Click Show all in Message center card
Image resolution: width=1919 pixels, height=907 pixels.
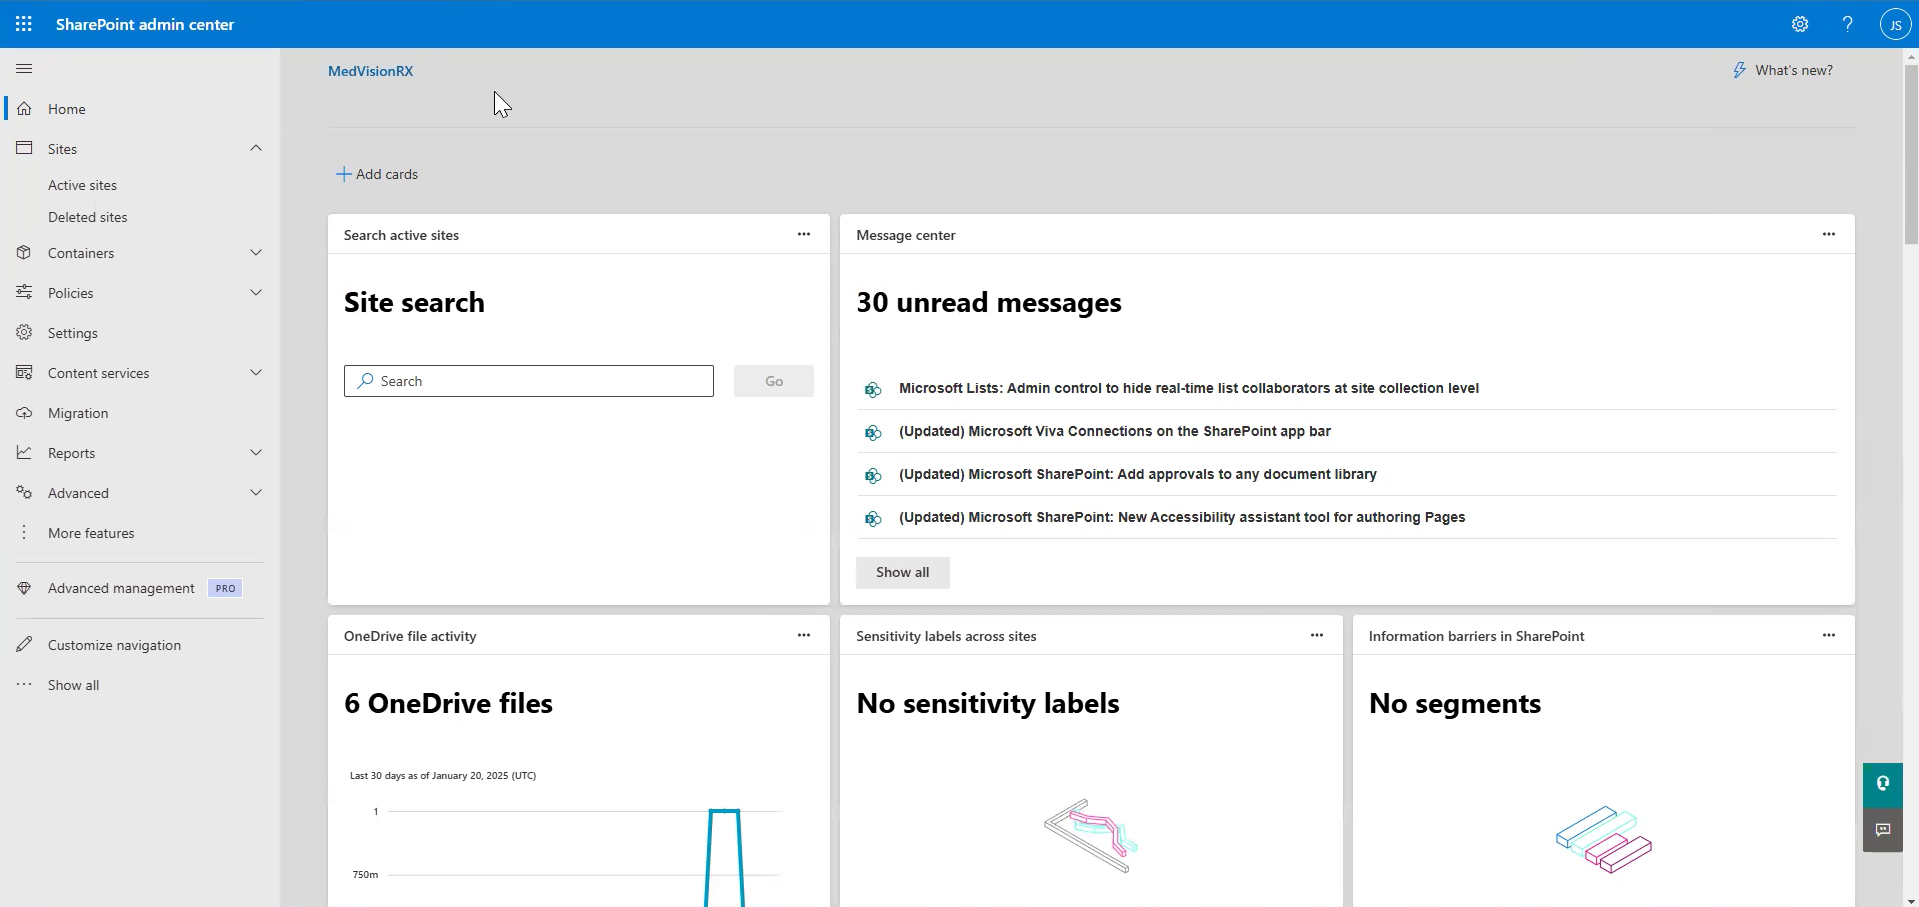[902, 572]
